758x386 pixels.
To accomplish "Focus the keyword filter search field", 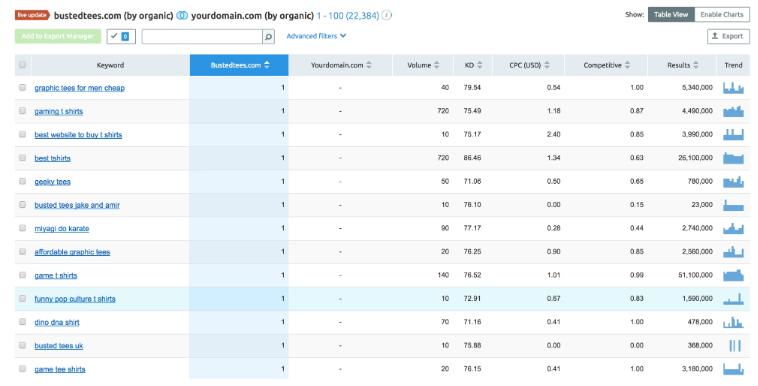I will [x=202, y=36].
